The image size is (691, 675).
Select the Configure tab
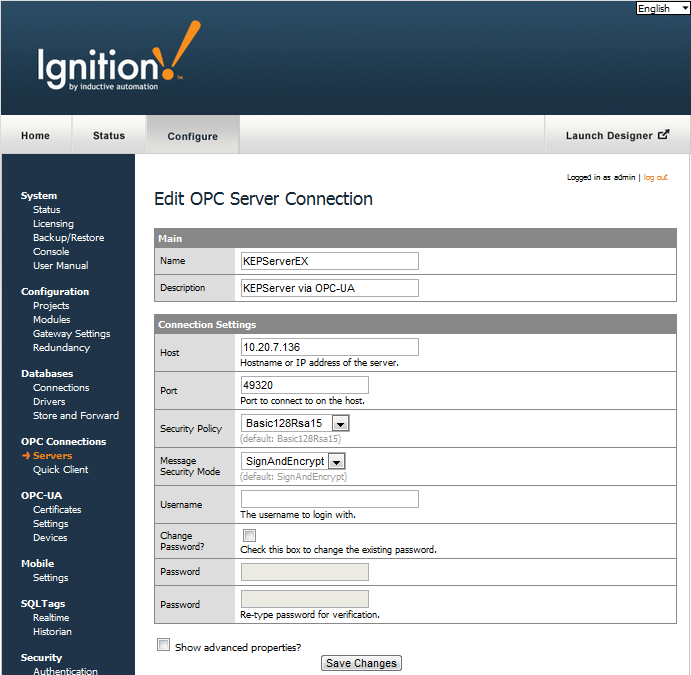[x=193, y=136]
